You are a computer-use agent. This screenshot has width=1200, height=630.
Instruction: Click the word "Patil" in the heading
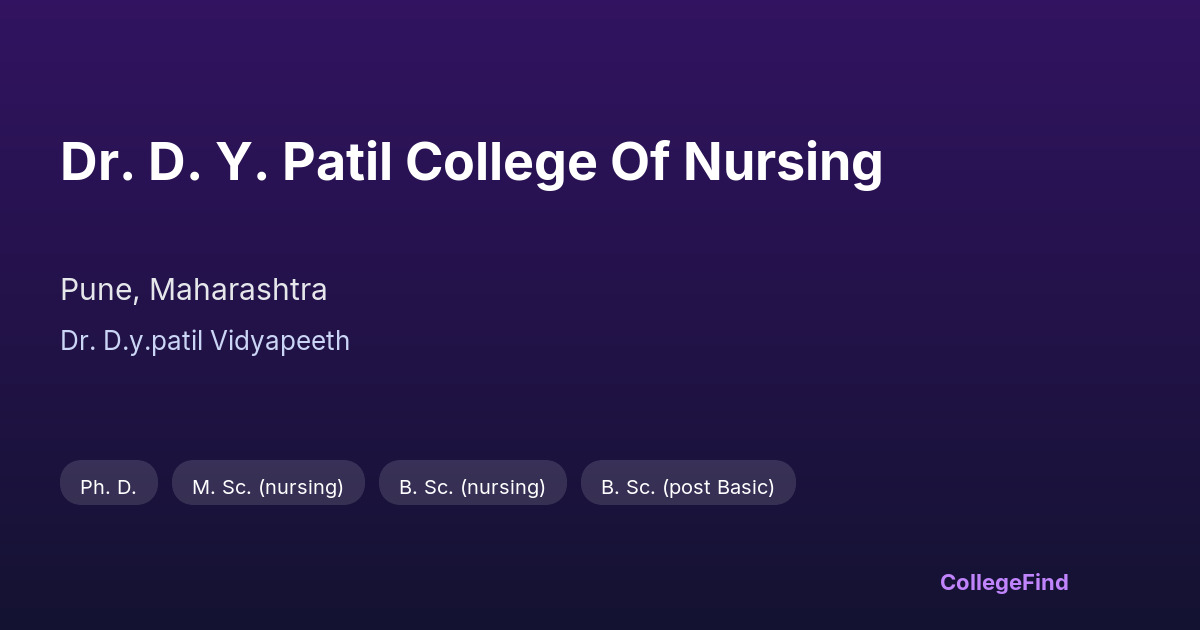pyautogui.click(x=337, y=162)
